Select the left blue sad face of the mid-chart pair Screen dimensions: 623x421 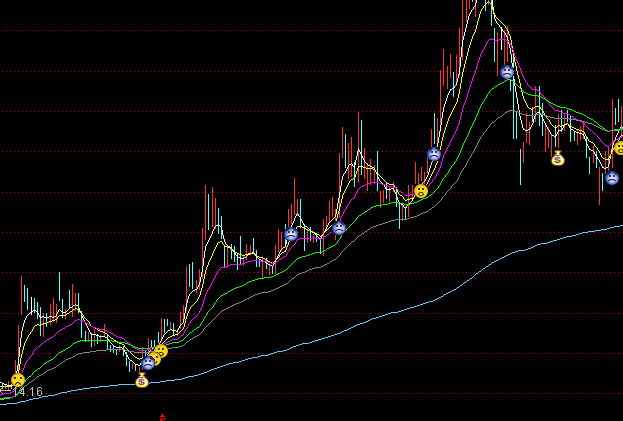[291, 234]
